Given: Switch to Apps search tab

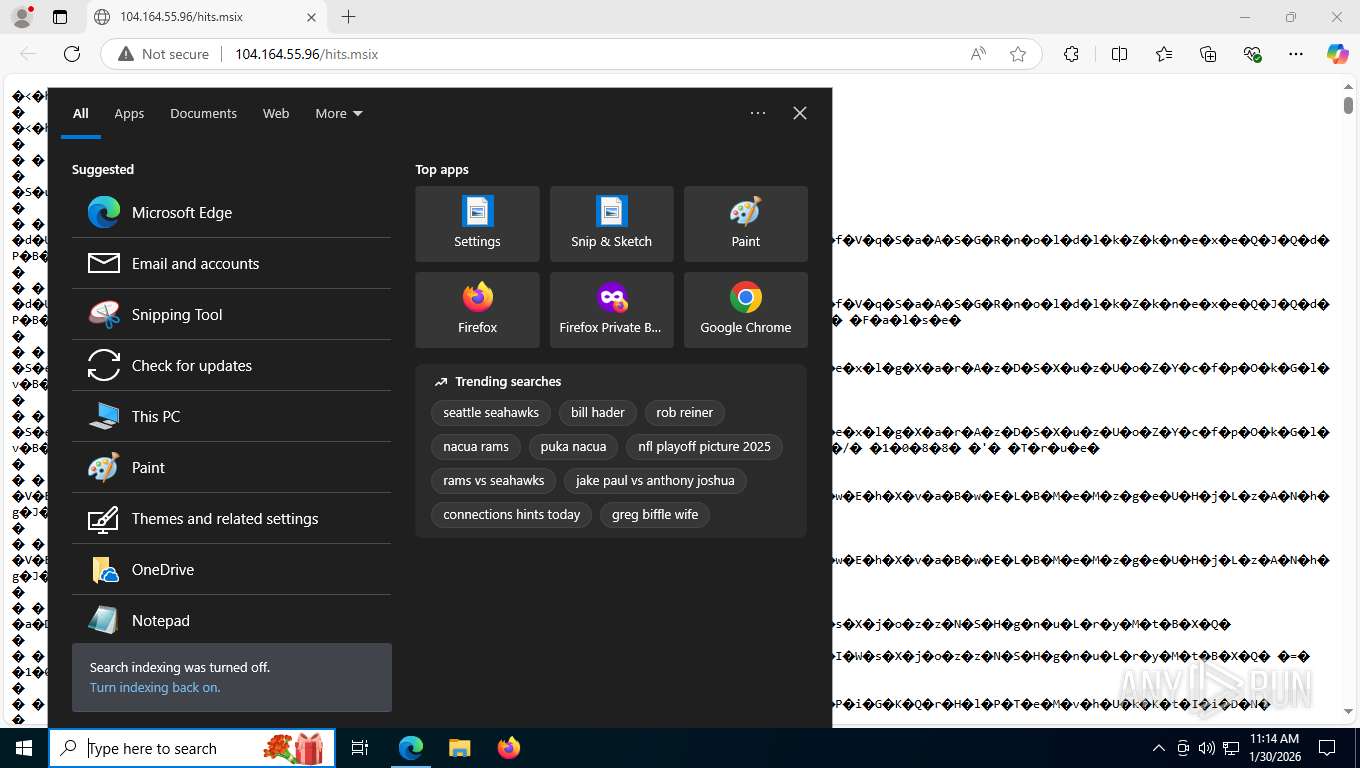Looking at the screenshot, I should coord(129,113).
